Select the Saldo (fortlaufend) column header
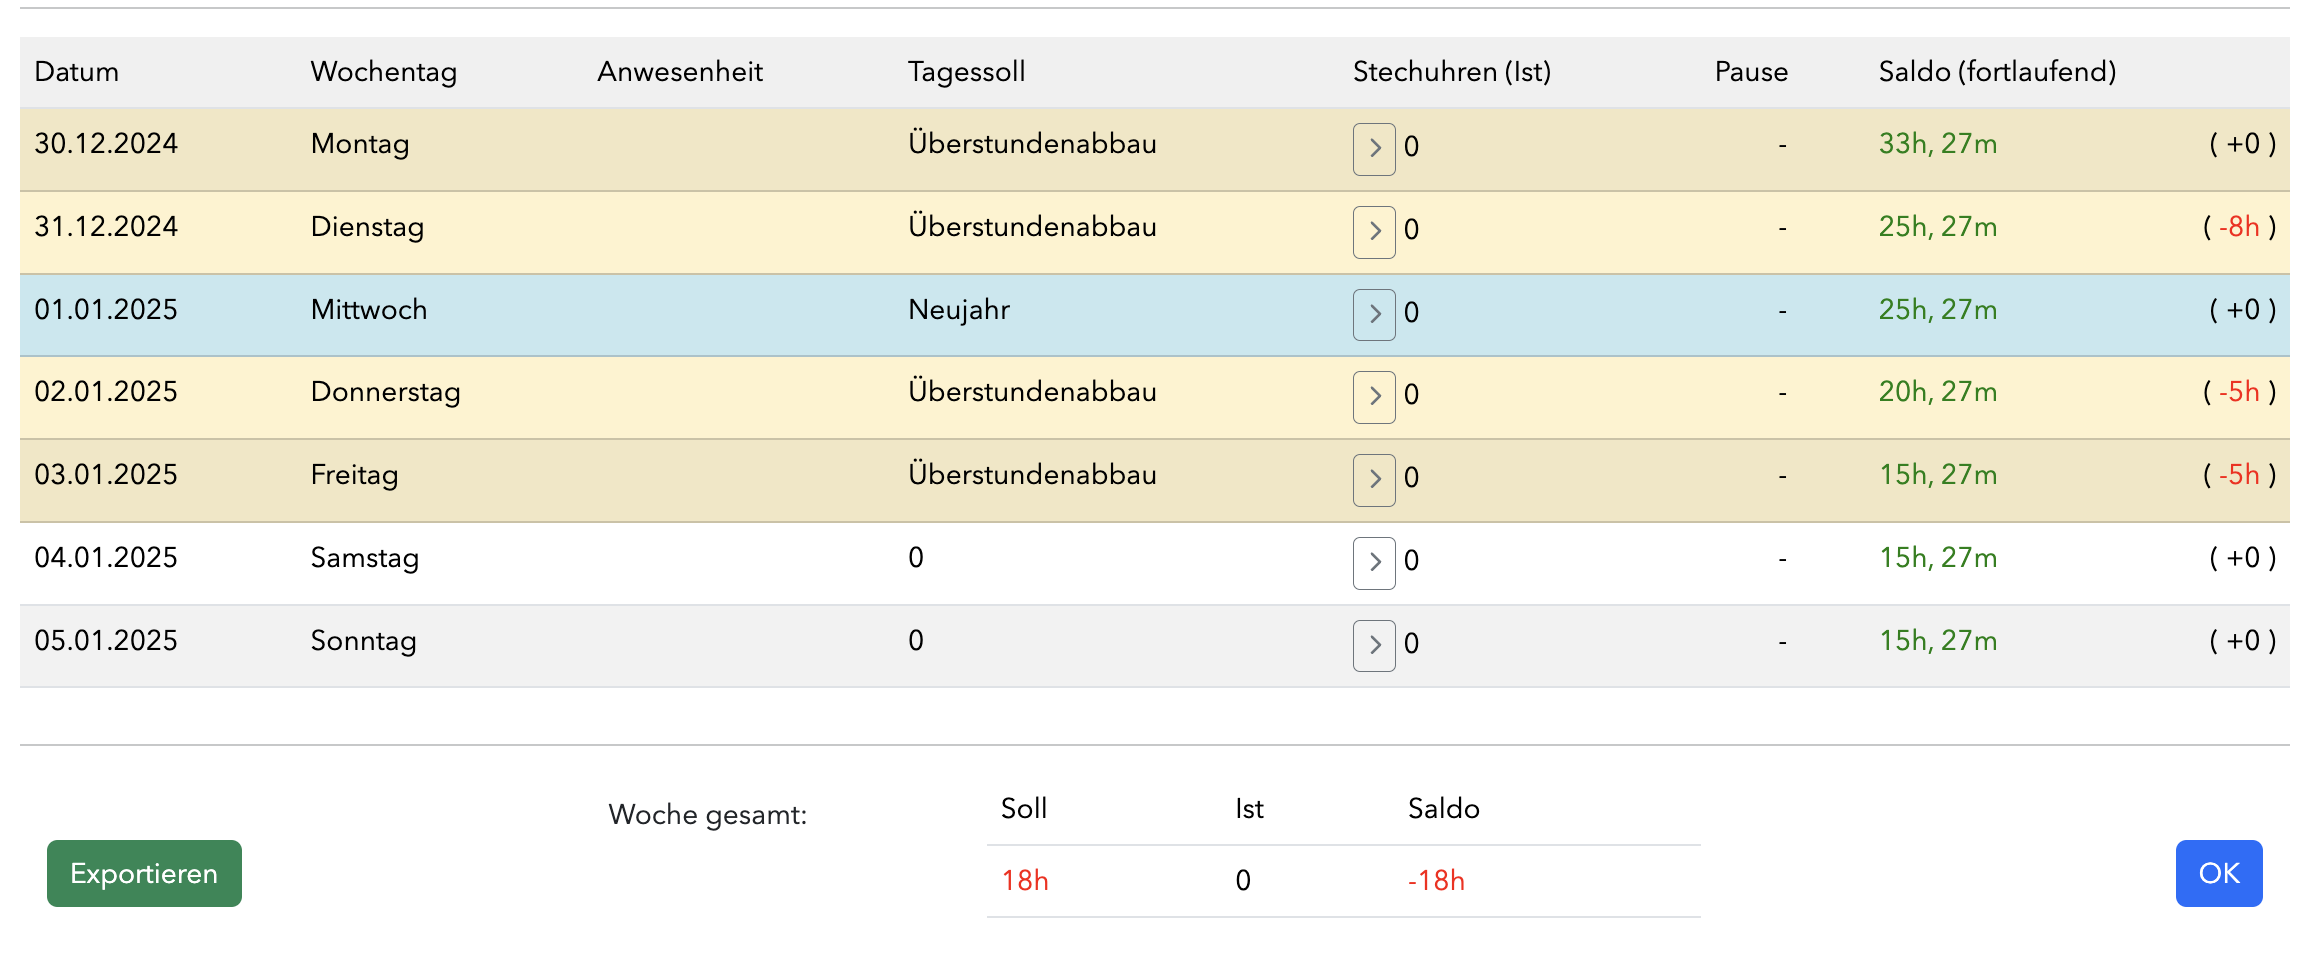 tap(1997, 72)
